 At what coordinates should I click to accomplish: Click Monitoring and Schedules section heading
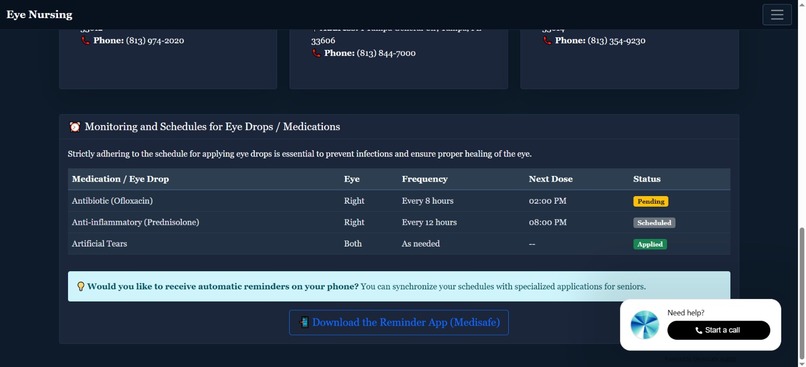click(x=212, y=126)
